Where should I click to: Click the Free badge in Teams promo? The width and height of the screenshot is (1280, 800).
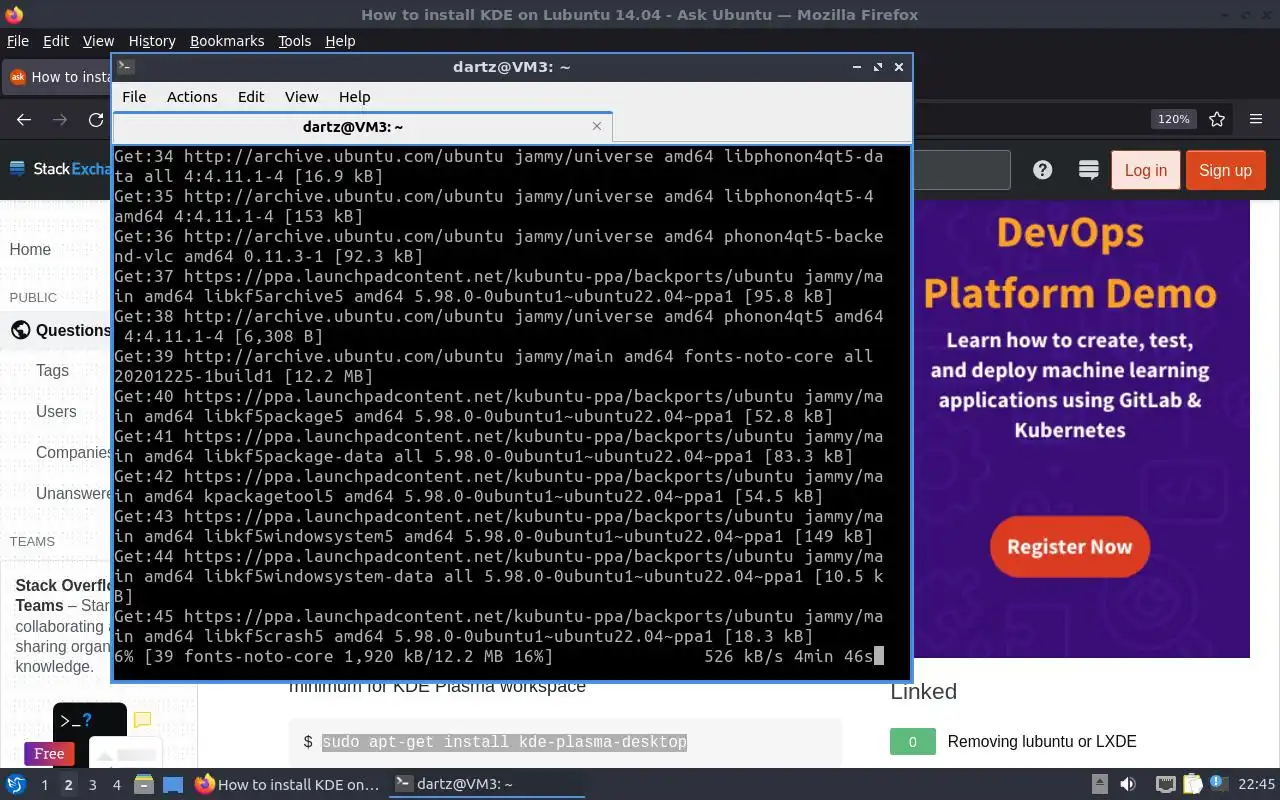coord(49,754)
